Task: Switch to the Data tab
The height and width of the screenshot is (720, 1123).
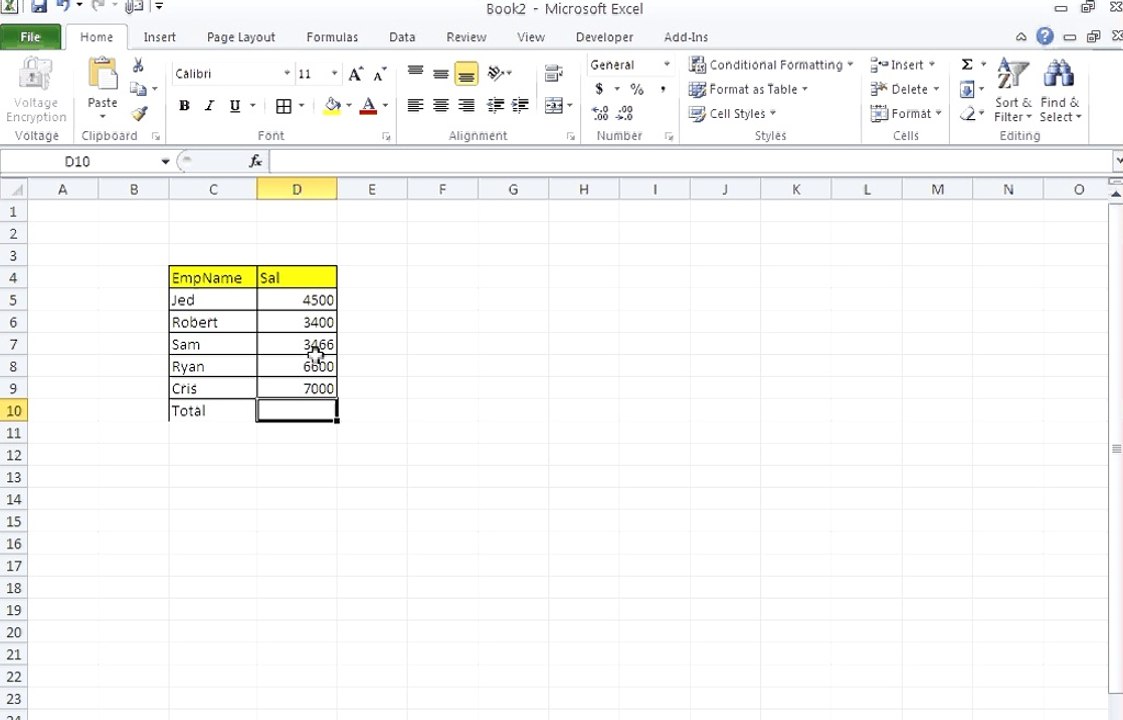Action: (402, 37)
